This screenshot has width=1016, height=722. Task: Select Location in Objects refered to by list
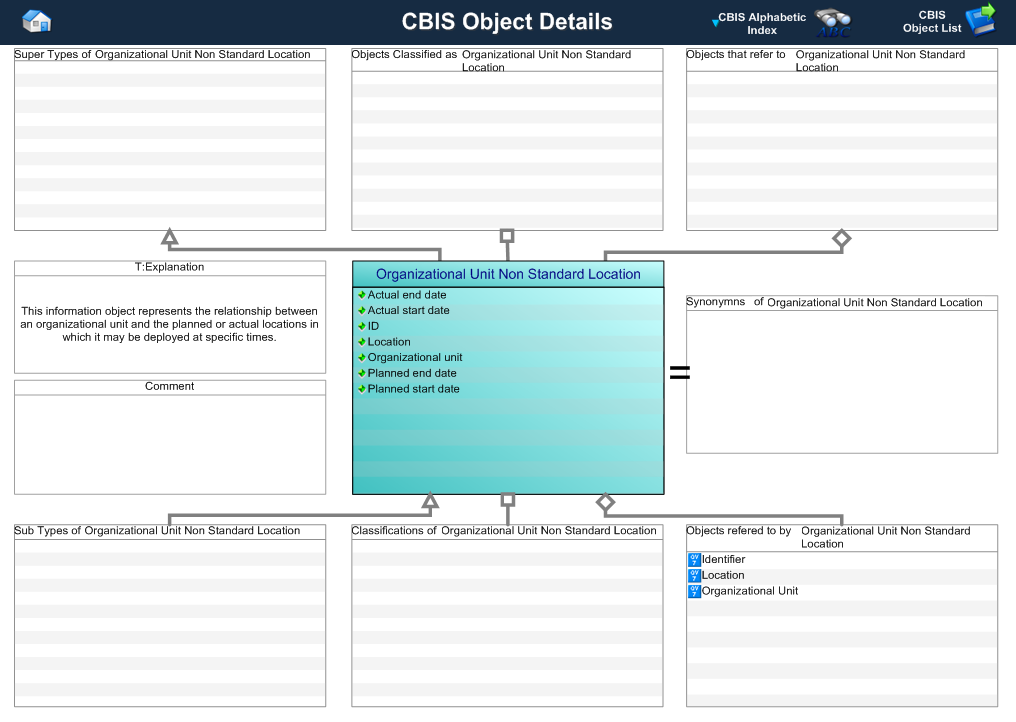(722, 575)
